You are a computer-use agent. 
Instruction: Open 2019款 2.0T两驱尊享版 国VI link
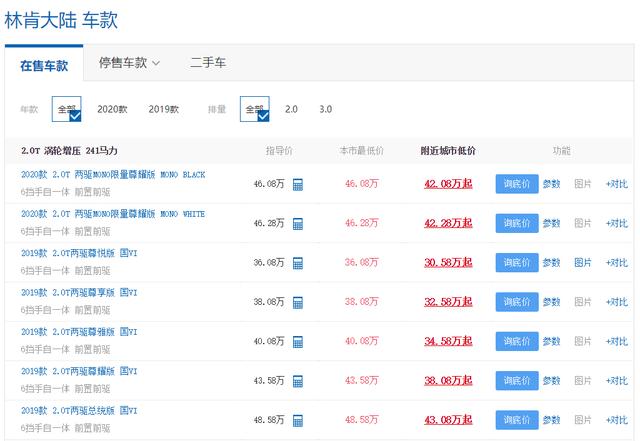(x=79, y=293)
